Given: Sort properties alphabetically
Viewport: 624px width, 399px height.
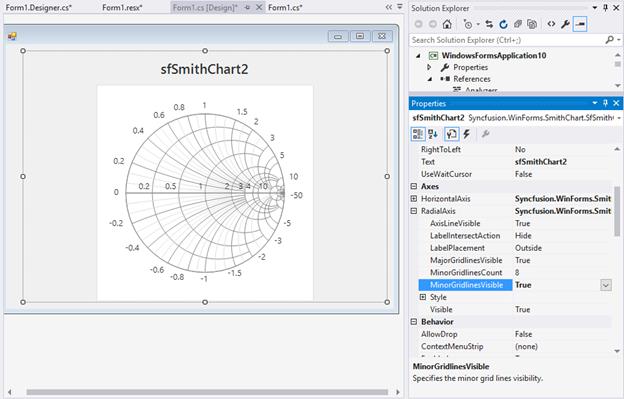Looking at the screenshot, I should [433, 134].
